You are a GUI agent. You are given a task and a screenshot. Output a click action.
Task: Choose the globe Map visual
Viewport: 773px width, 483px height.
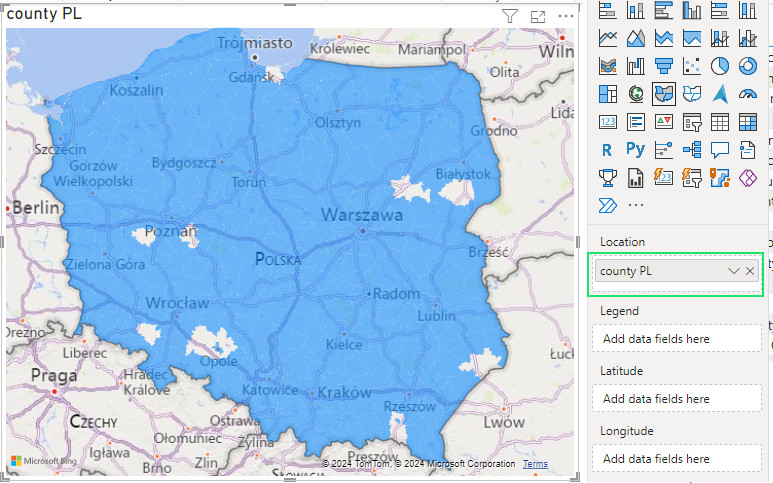[635, 94]
